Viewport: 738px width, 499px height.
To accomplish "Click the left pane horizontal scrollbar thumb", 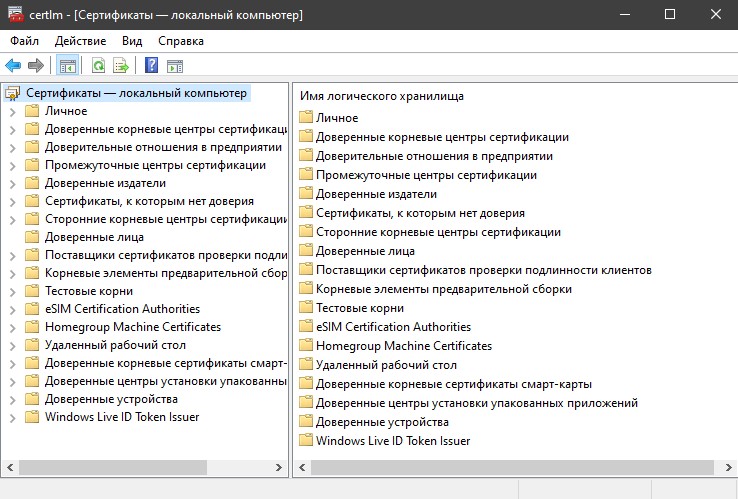I will [112, 467].
